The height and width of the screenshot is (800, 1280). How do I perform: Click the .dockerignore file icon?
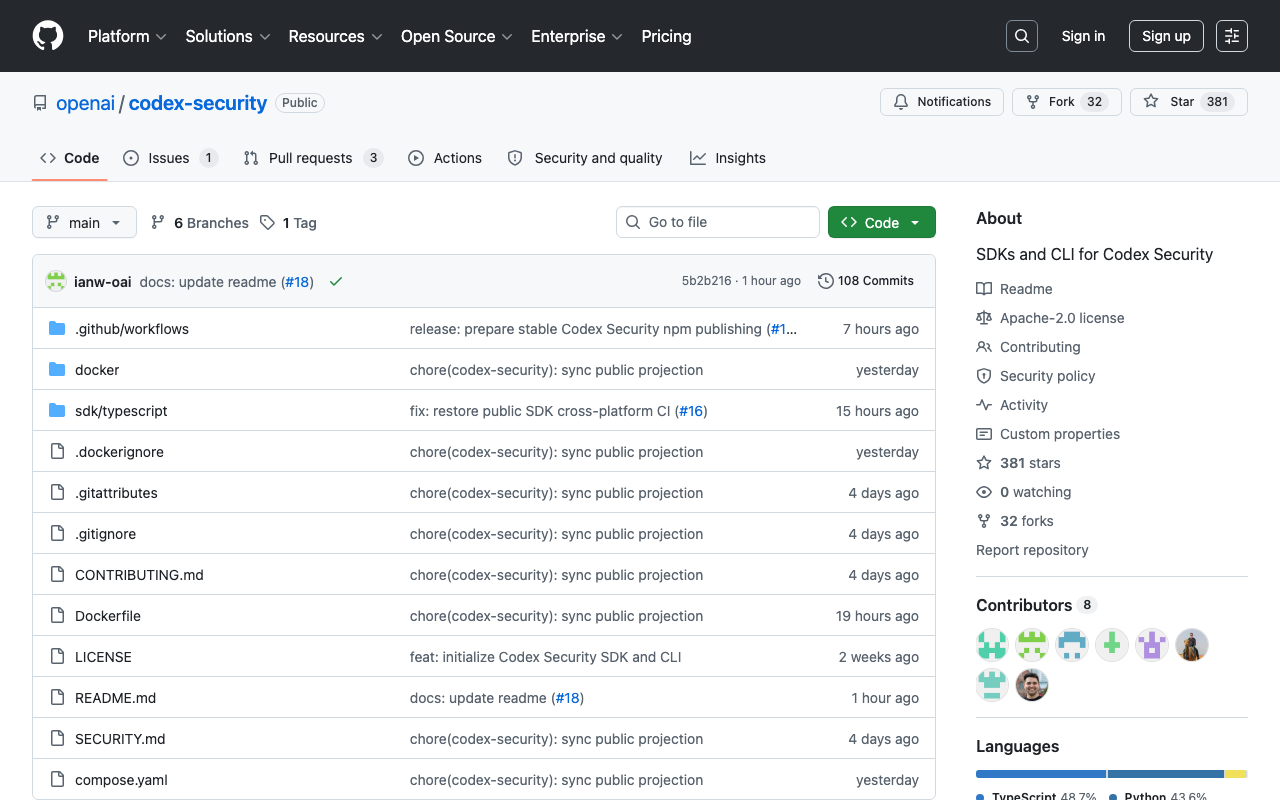[57, 452]
